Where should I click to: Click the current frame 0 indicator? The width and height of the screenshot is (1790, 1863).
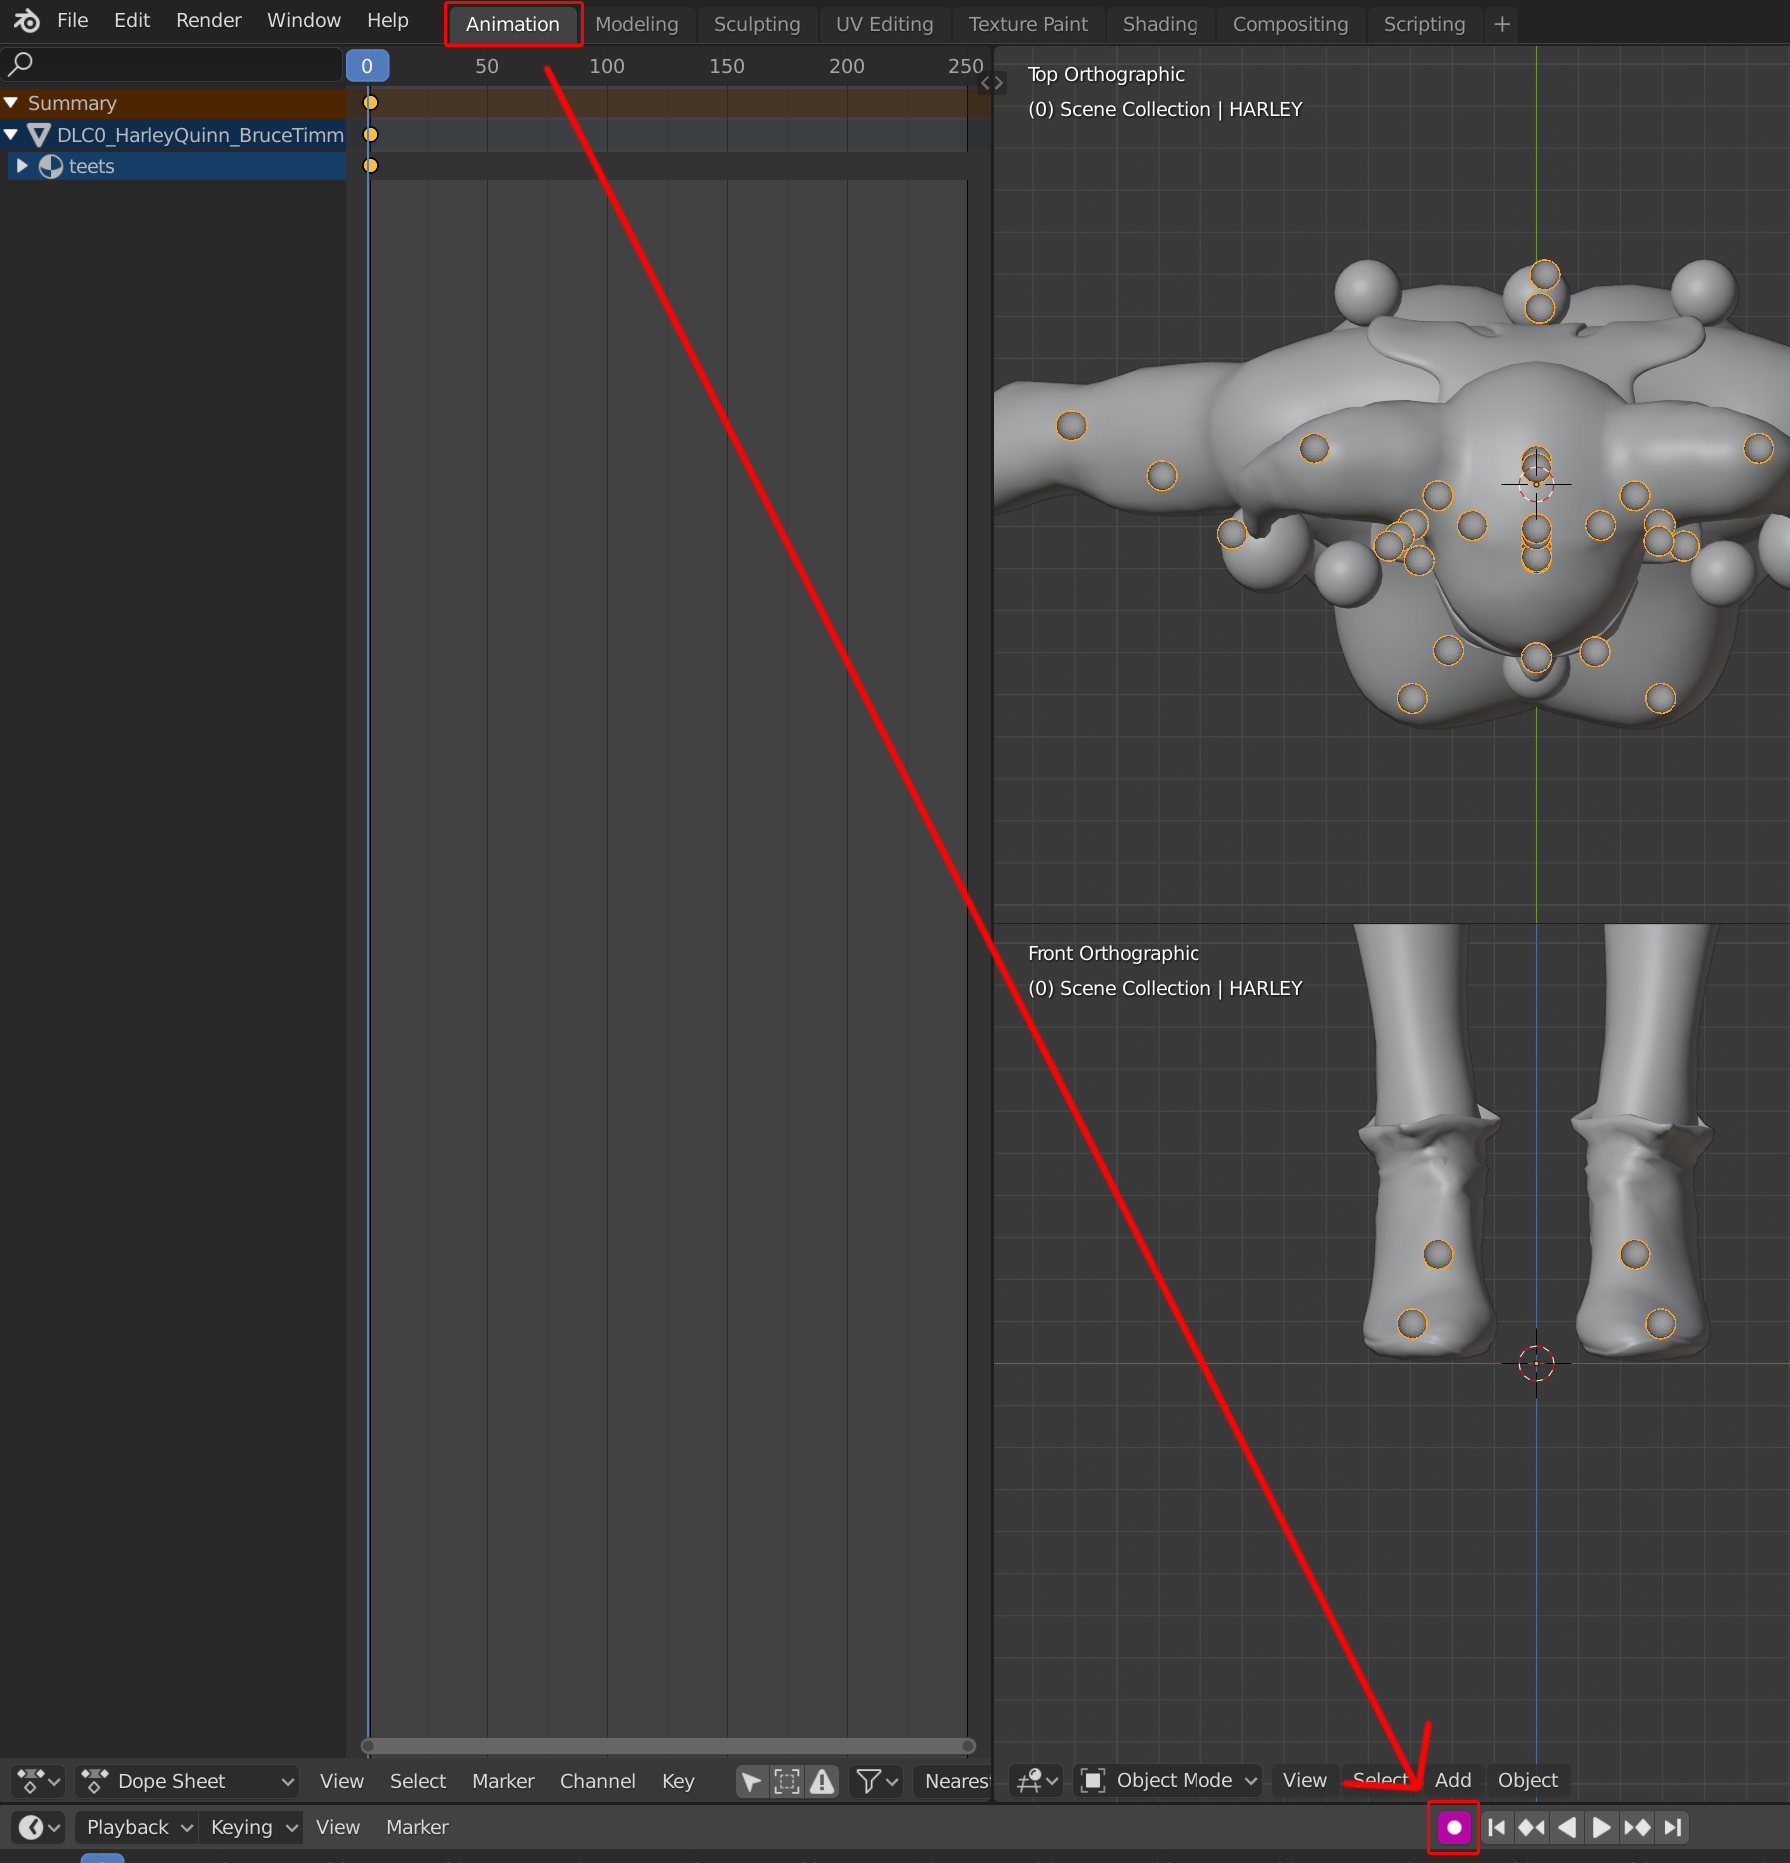click(x=367, y=66)
